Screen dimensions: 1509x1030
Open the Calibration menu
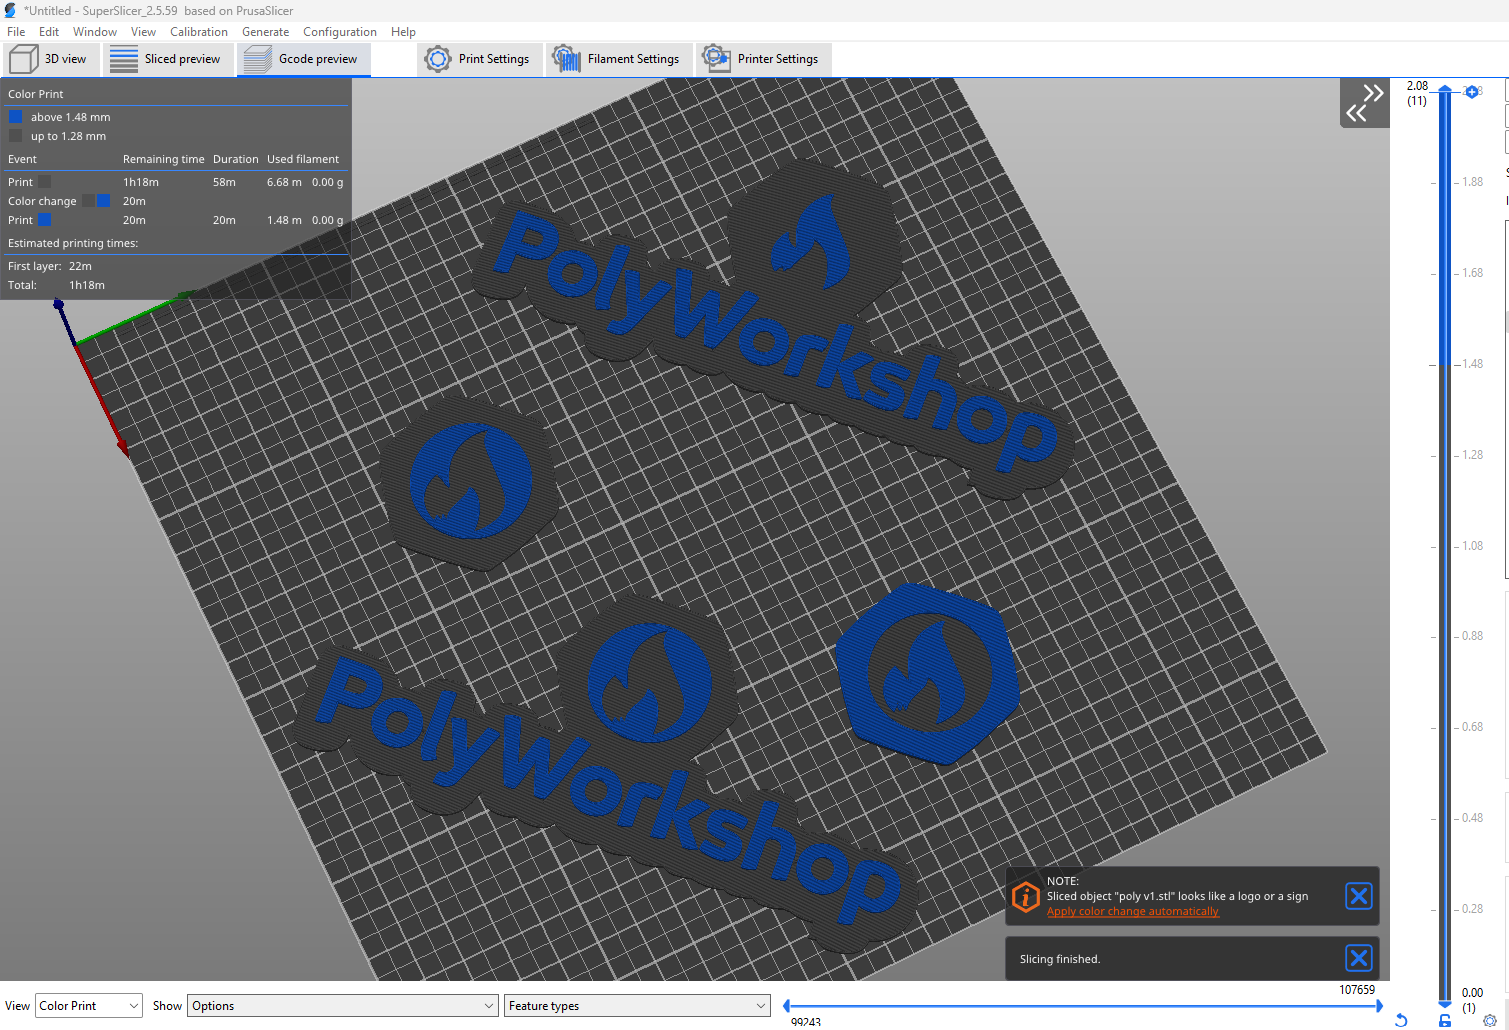199,31
